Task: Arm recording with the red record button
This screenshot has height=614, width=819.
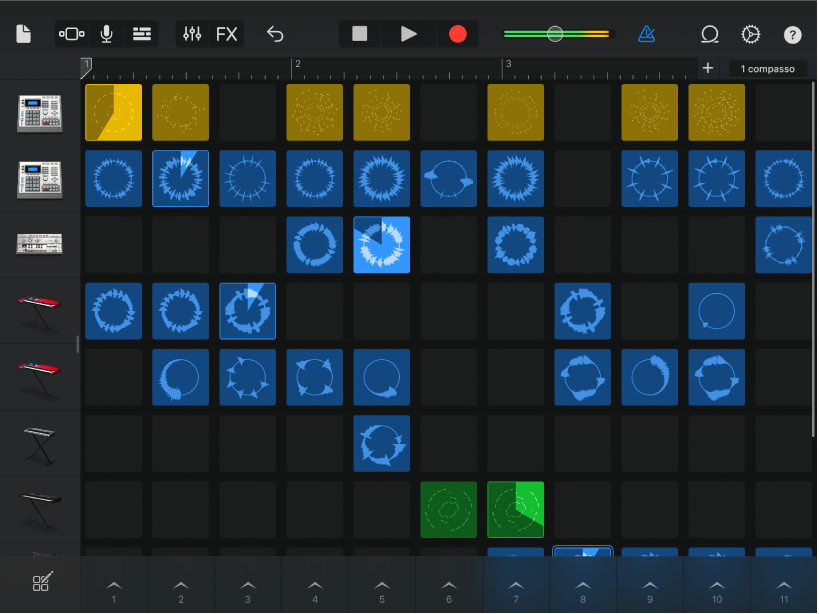Action: coord(456,33)
